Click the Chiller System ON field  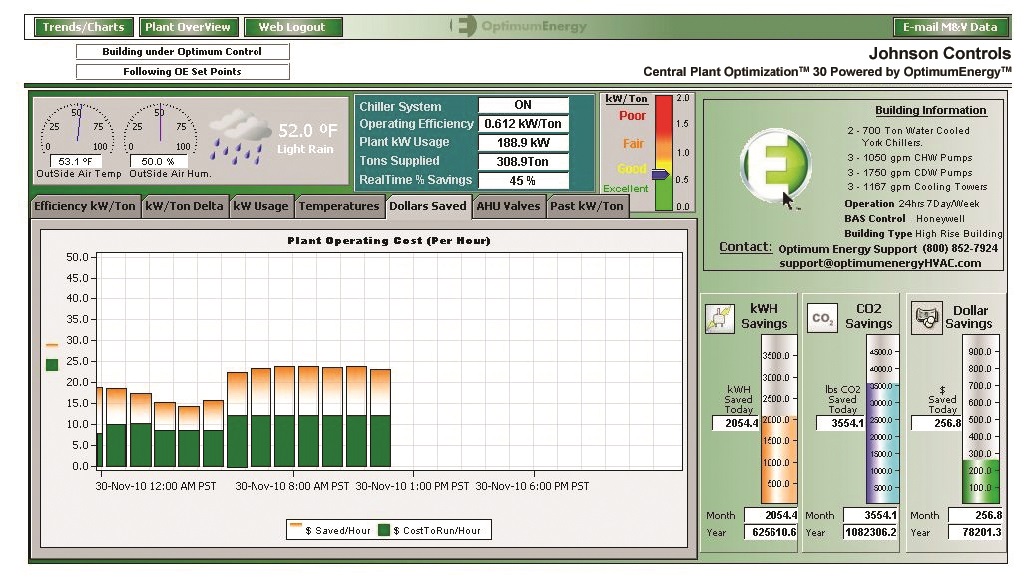click(x=523, y=105)
